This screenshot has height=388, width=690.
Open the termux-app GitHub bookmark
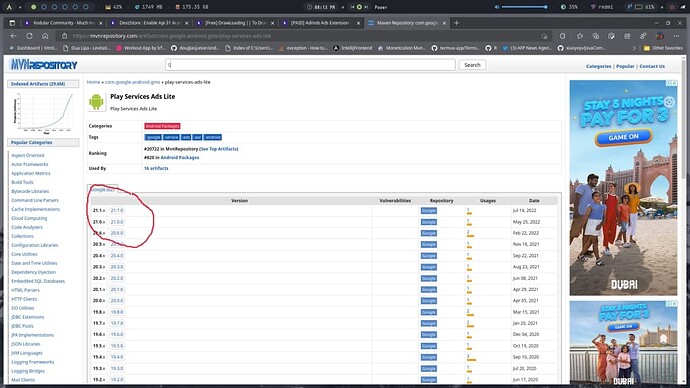pos(455,48)
